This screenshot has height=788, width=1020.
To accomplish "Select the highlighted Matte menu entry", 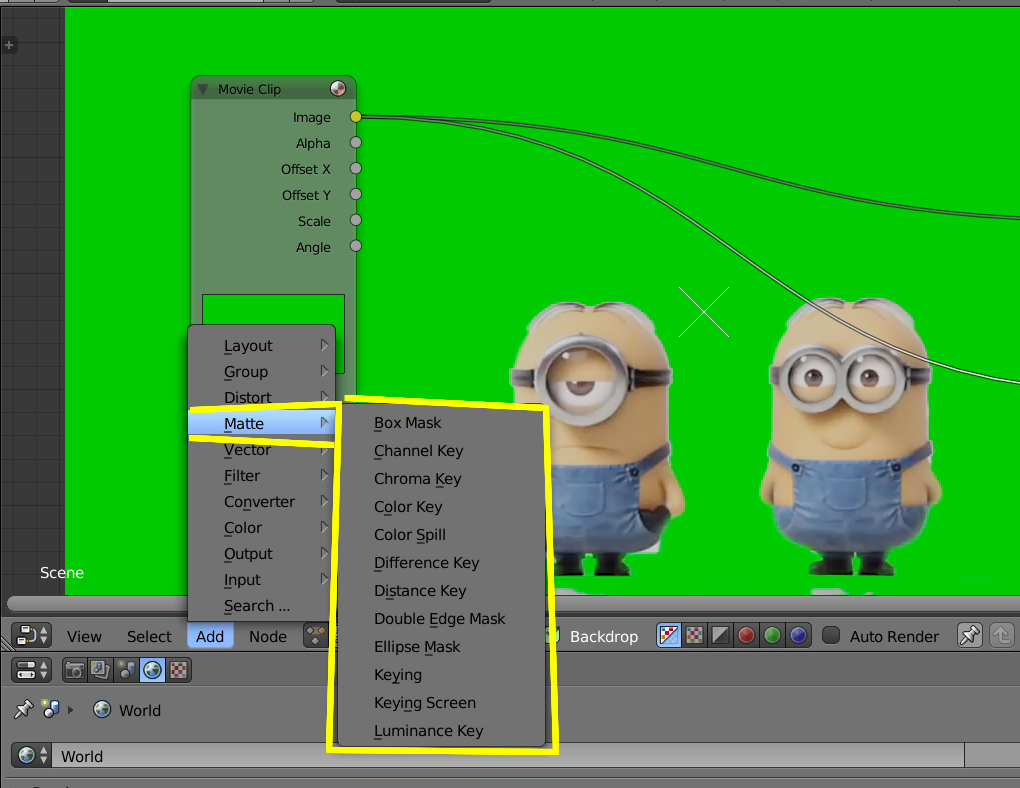I will click(262, 424).
